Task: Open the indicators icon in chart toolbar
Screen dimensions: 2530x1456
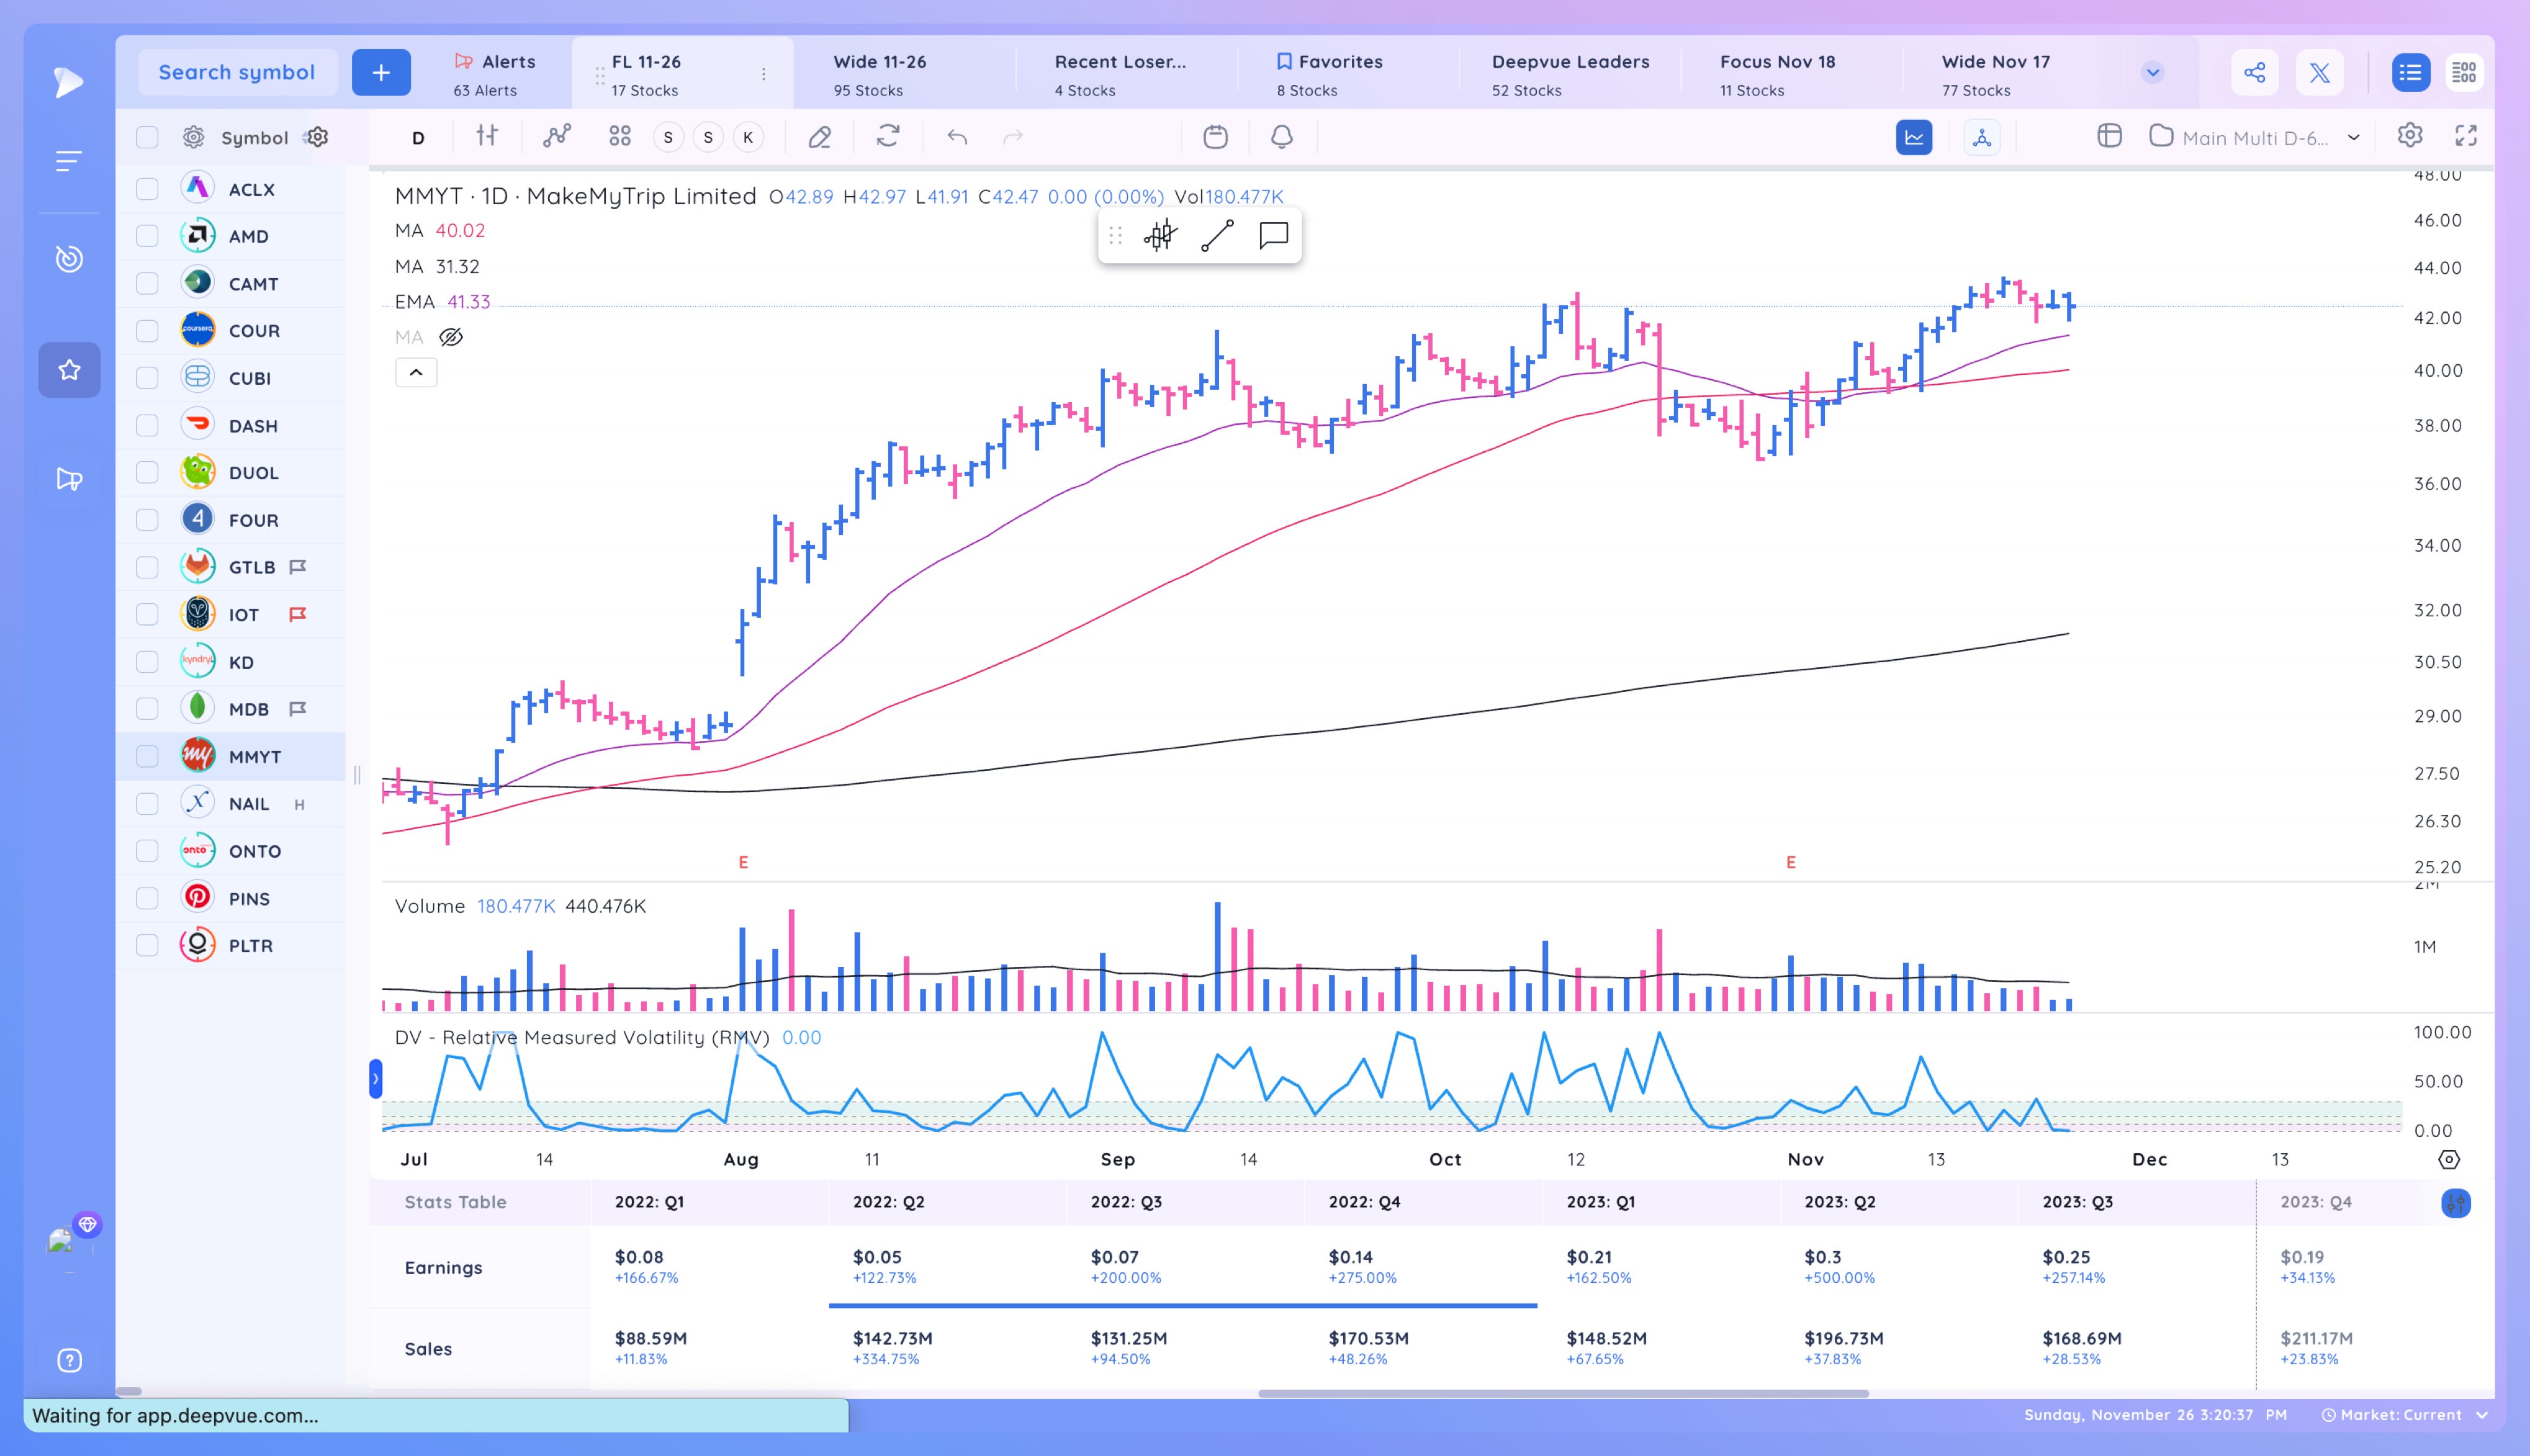Action: pyautogui.click(x=557, y=136)
